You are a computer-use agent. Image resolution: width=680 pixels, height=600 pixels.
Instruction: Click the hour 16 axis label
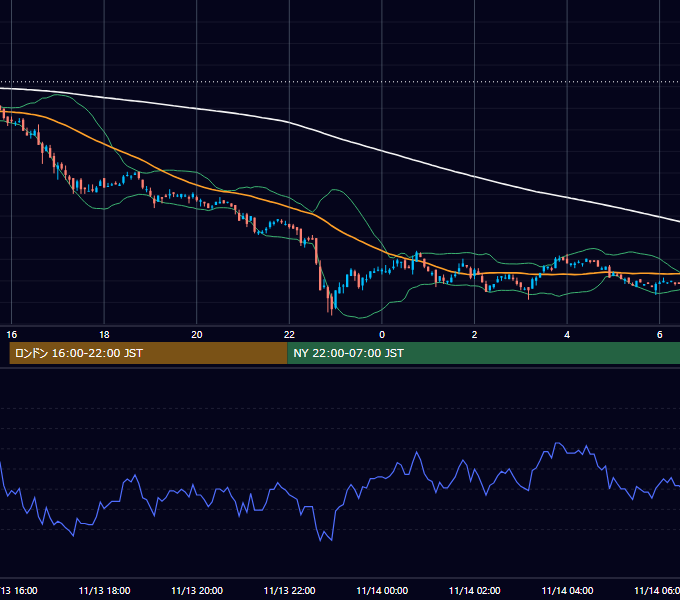12,335
